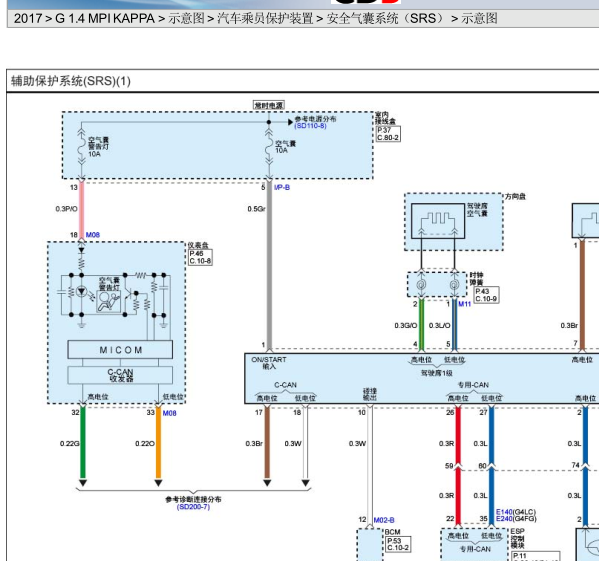Click the G 1.4 MPI KAPPA breadcrumb
This screenshot has height=561, width=599.
tap(105, 18)
